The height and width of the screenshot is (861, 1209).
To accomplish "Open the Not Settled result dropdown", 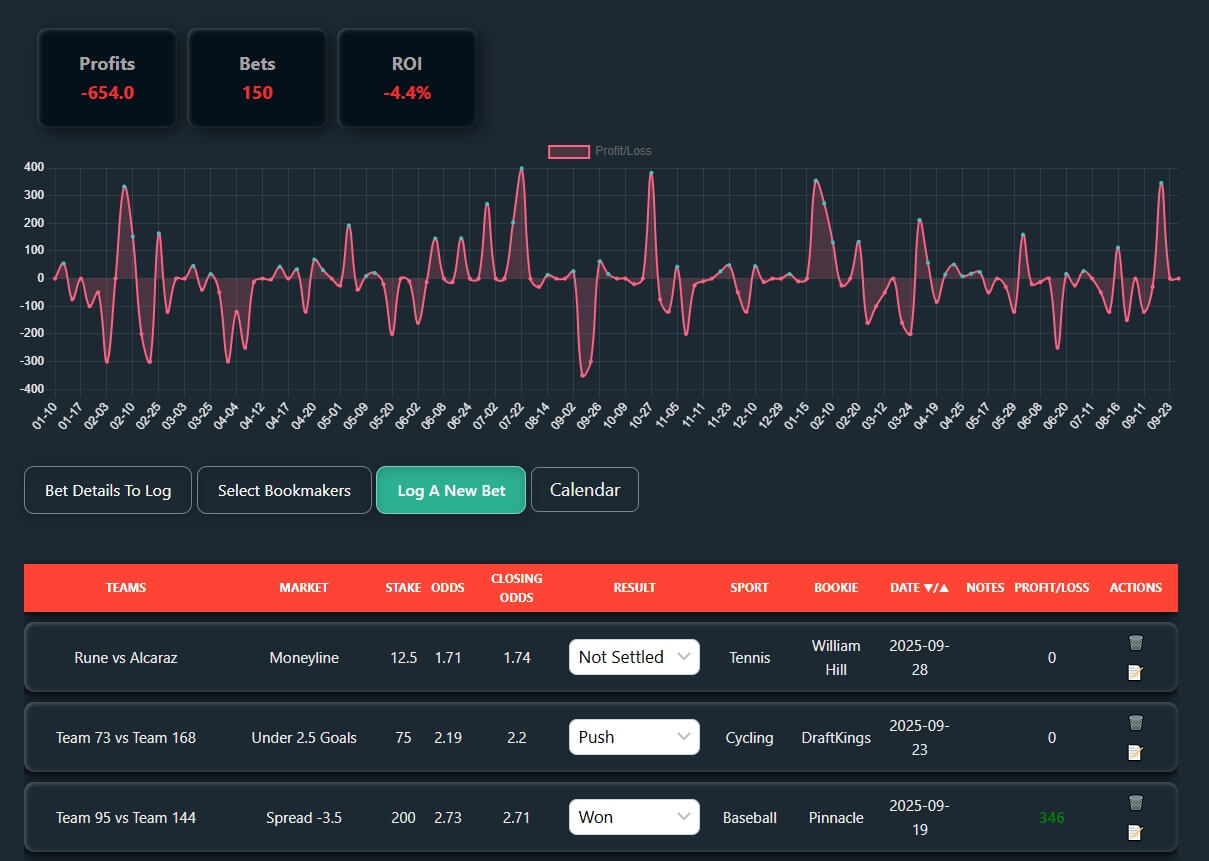I will (634, 657).
